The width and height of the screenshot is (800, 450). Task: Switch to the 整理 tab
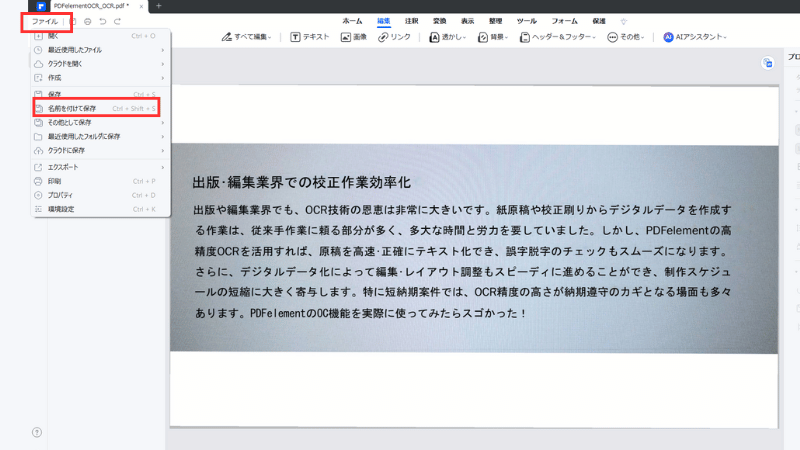(x=495, y=21)
